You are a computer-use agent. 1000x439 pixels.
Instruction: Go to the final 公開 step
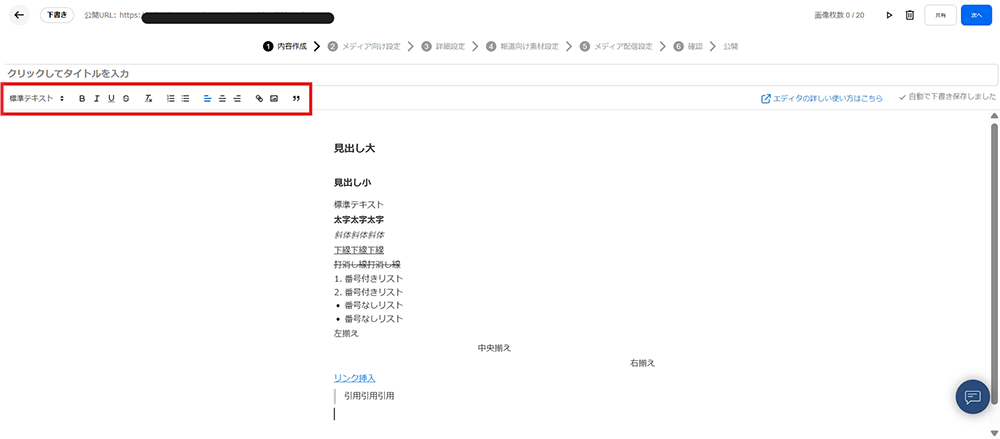(731, 47)
